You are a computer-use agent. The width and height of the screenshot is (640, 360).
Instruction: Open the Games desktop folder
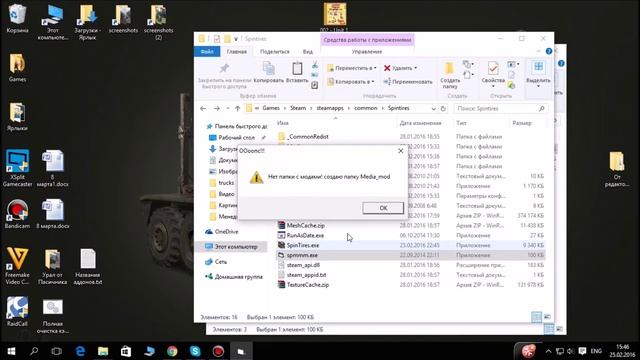coord(17,68)
